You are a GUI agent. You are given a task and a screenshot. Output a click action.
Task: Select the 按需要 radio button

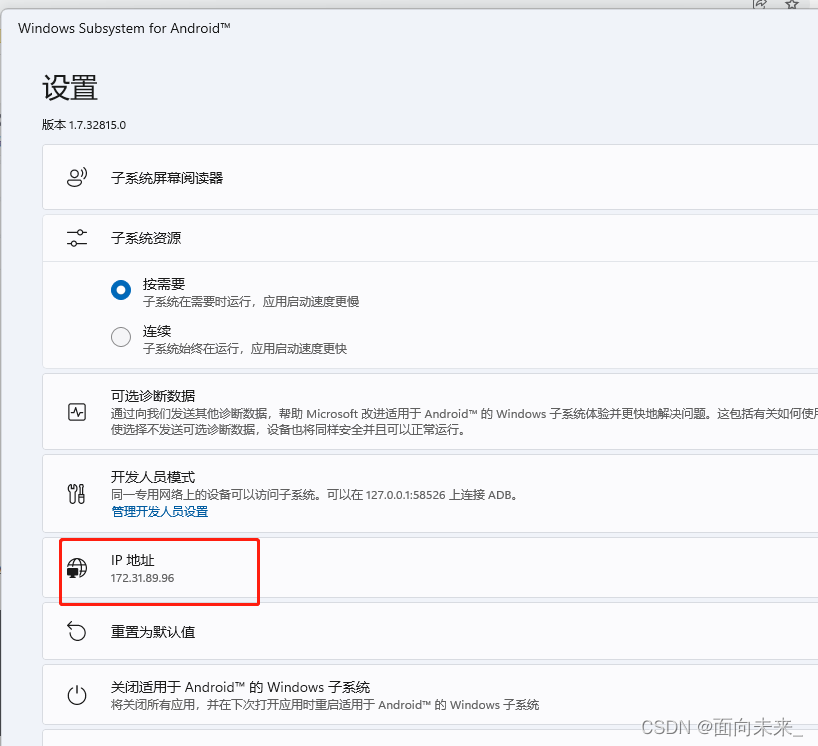(x=121, y=290)
